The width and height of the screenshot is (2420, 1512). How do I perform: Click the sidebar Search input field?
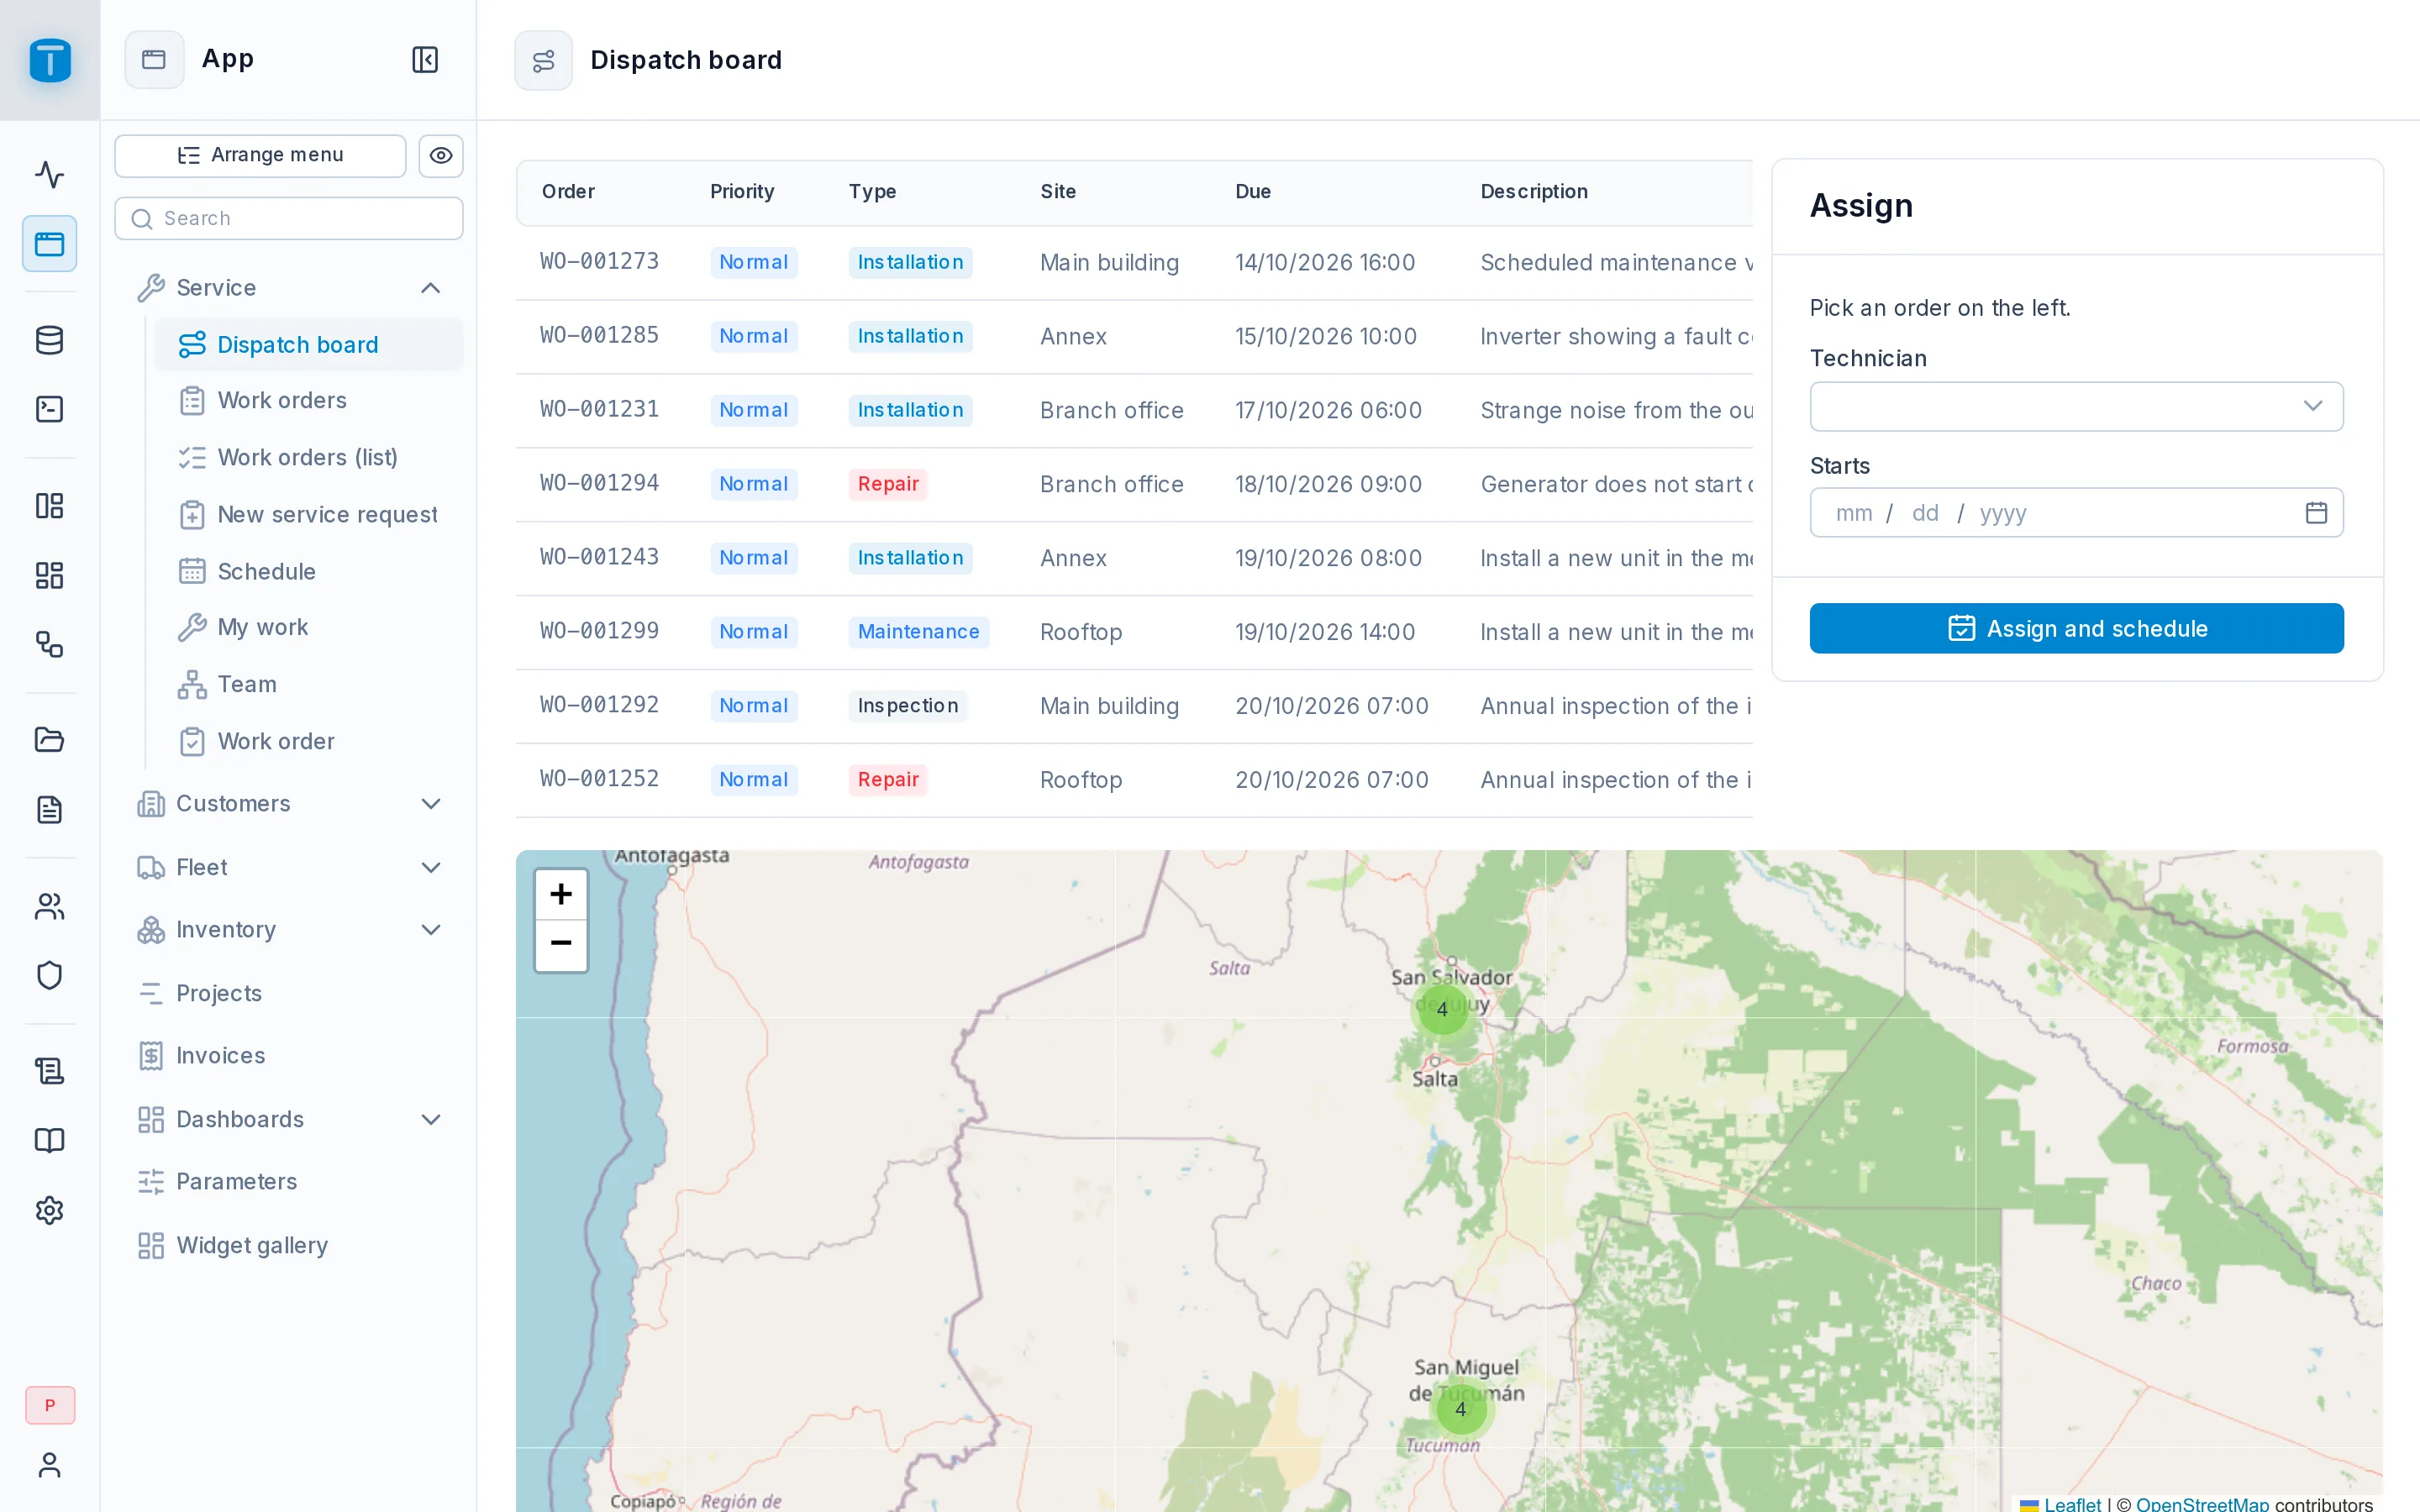click(x=289, y=218)
